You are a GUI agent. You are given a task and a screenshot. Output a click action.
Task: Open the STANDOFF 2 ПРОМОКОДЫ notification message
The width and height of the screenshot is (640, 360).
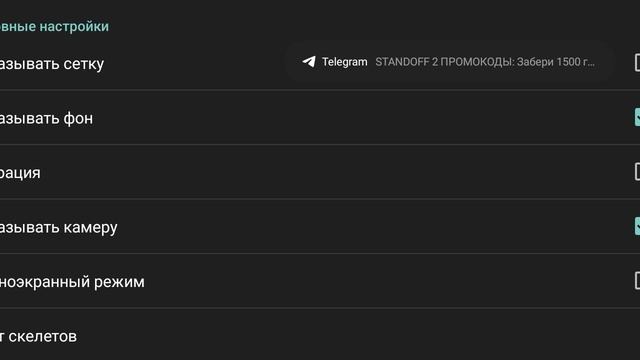coord(484,62)
